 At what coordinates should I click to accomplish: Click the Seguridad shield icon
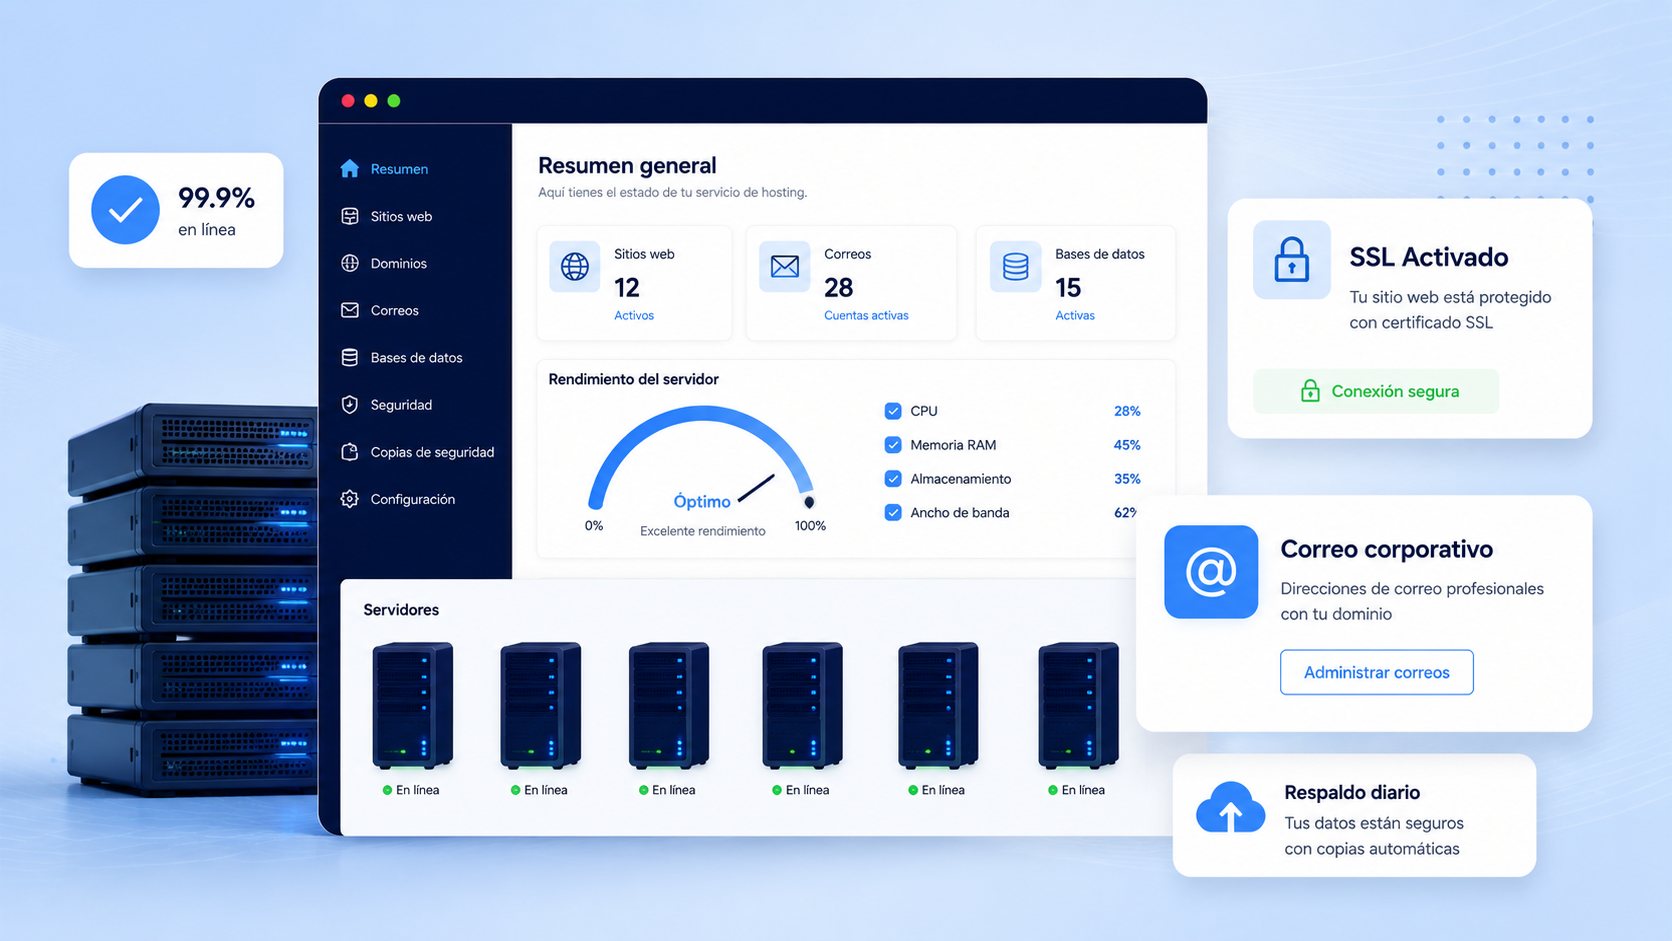tap(349, 404)
